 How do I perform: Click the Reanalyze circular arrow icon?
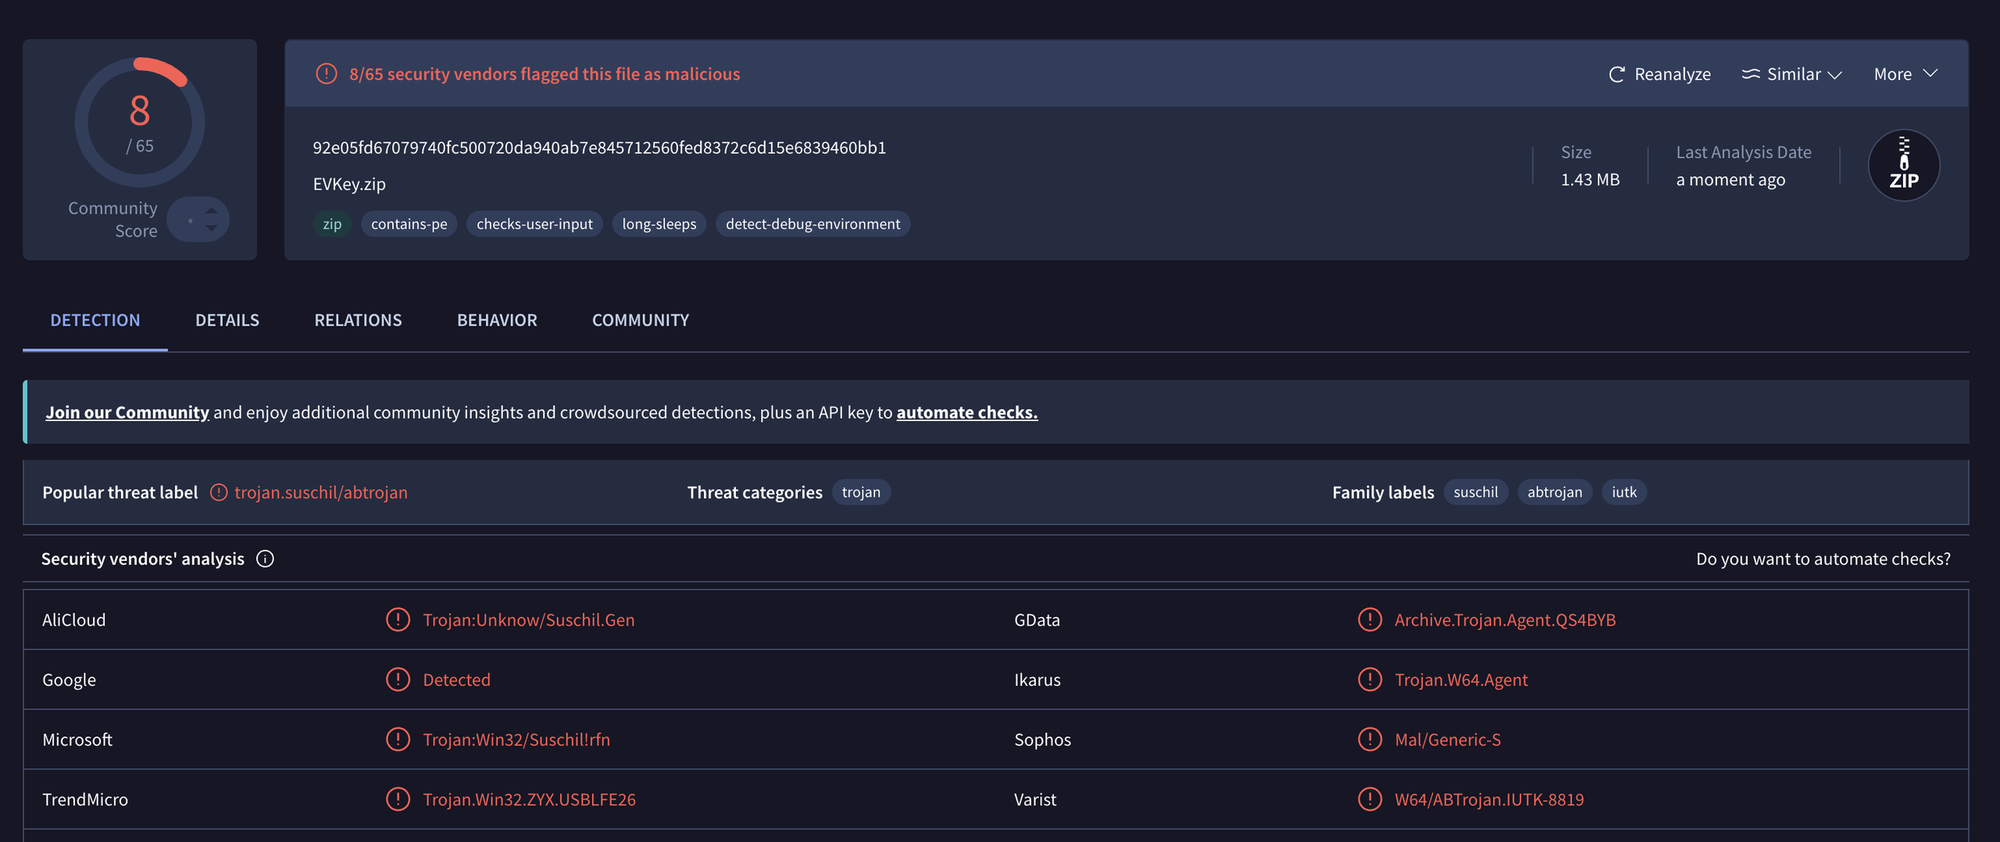(1616, 74)
